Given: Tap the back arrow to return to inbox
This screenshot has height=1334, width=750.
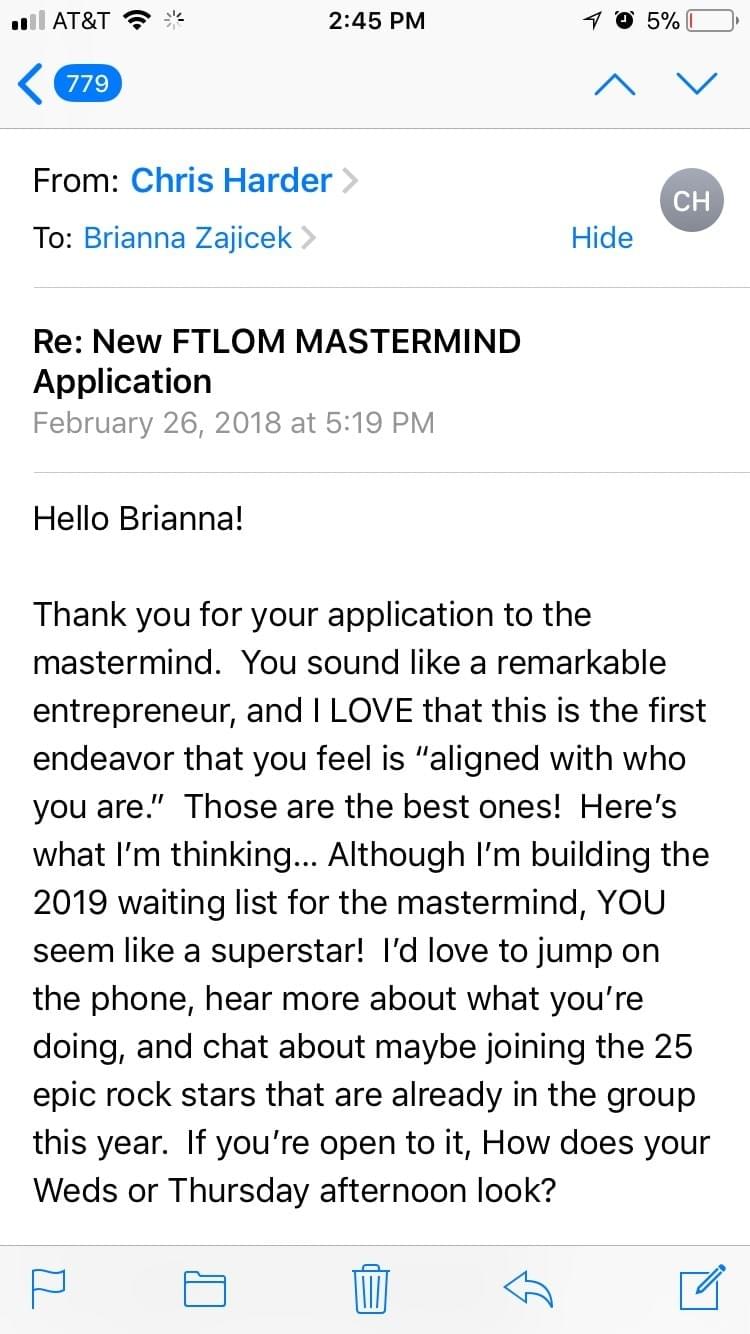Looking at the screenshot, I should tap(30, 84).
